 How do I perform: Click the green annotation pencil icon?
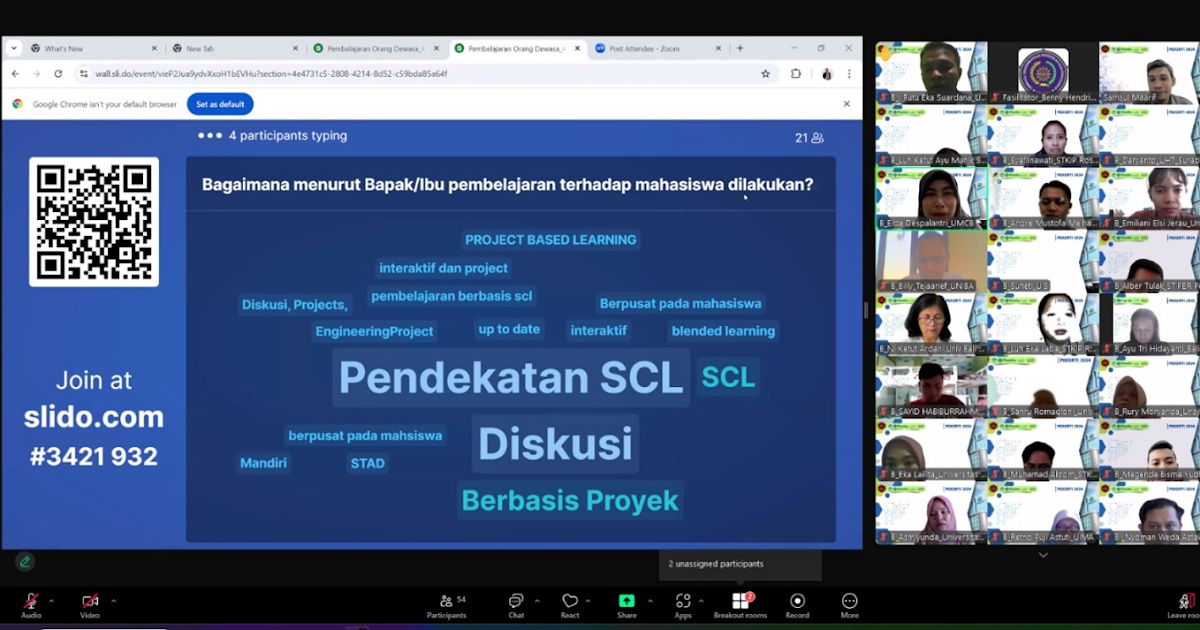[x=25, y=562]
